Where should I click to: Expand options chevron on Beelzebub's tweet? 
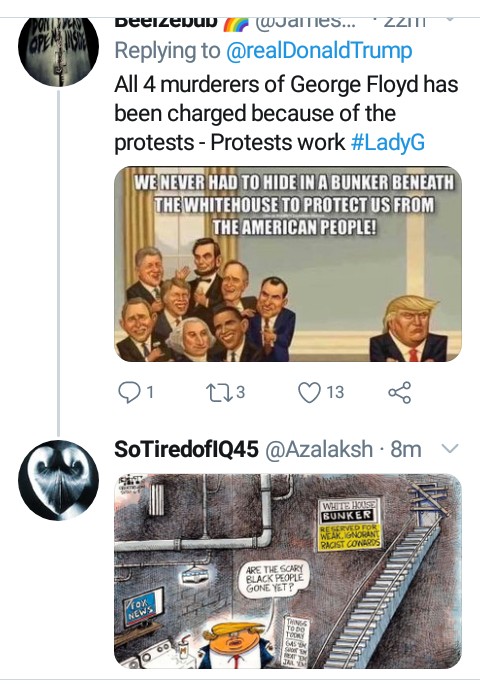pyautogui.click(x=450, y=20)
